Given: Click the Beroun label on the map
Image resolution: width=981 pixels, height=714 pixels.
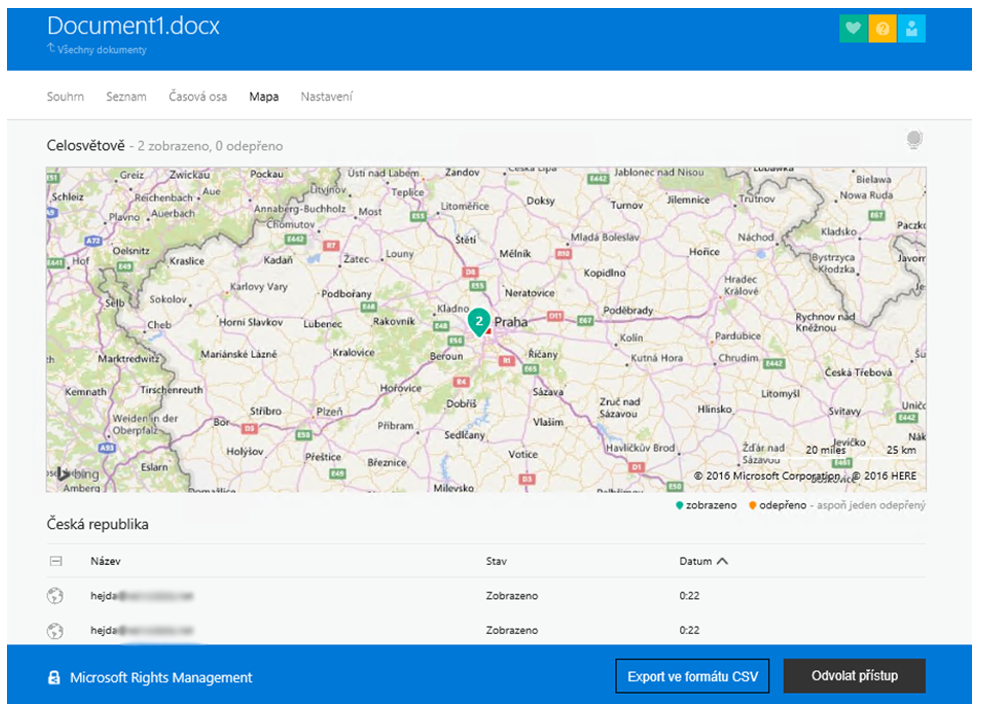Looking at the screenshot, I should [x=447, y=356].
